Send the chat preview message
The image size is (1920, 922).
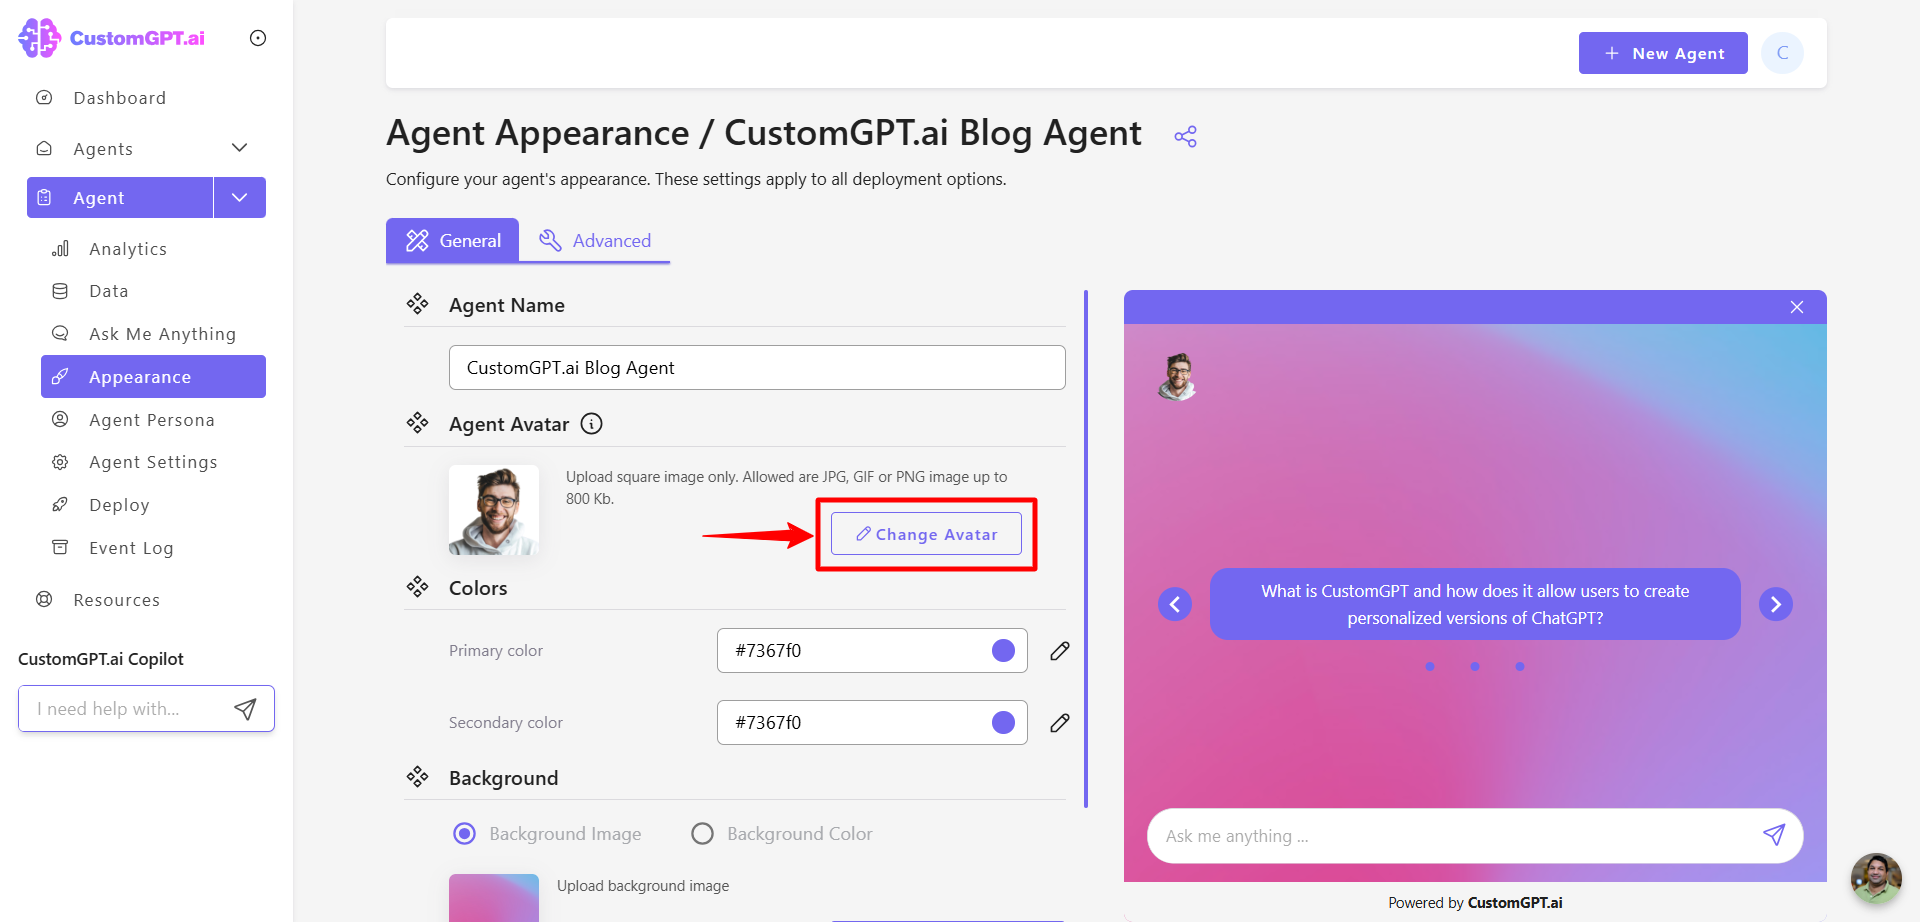(1774, 835)
